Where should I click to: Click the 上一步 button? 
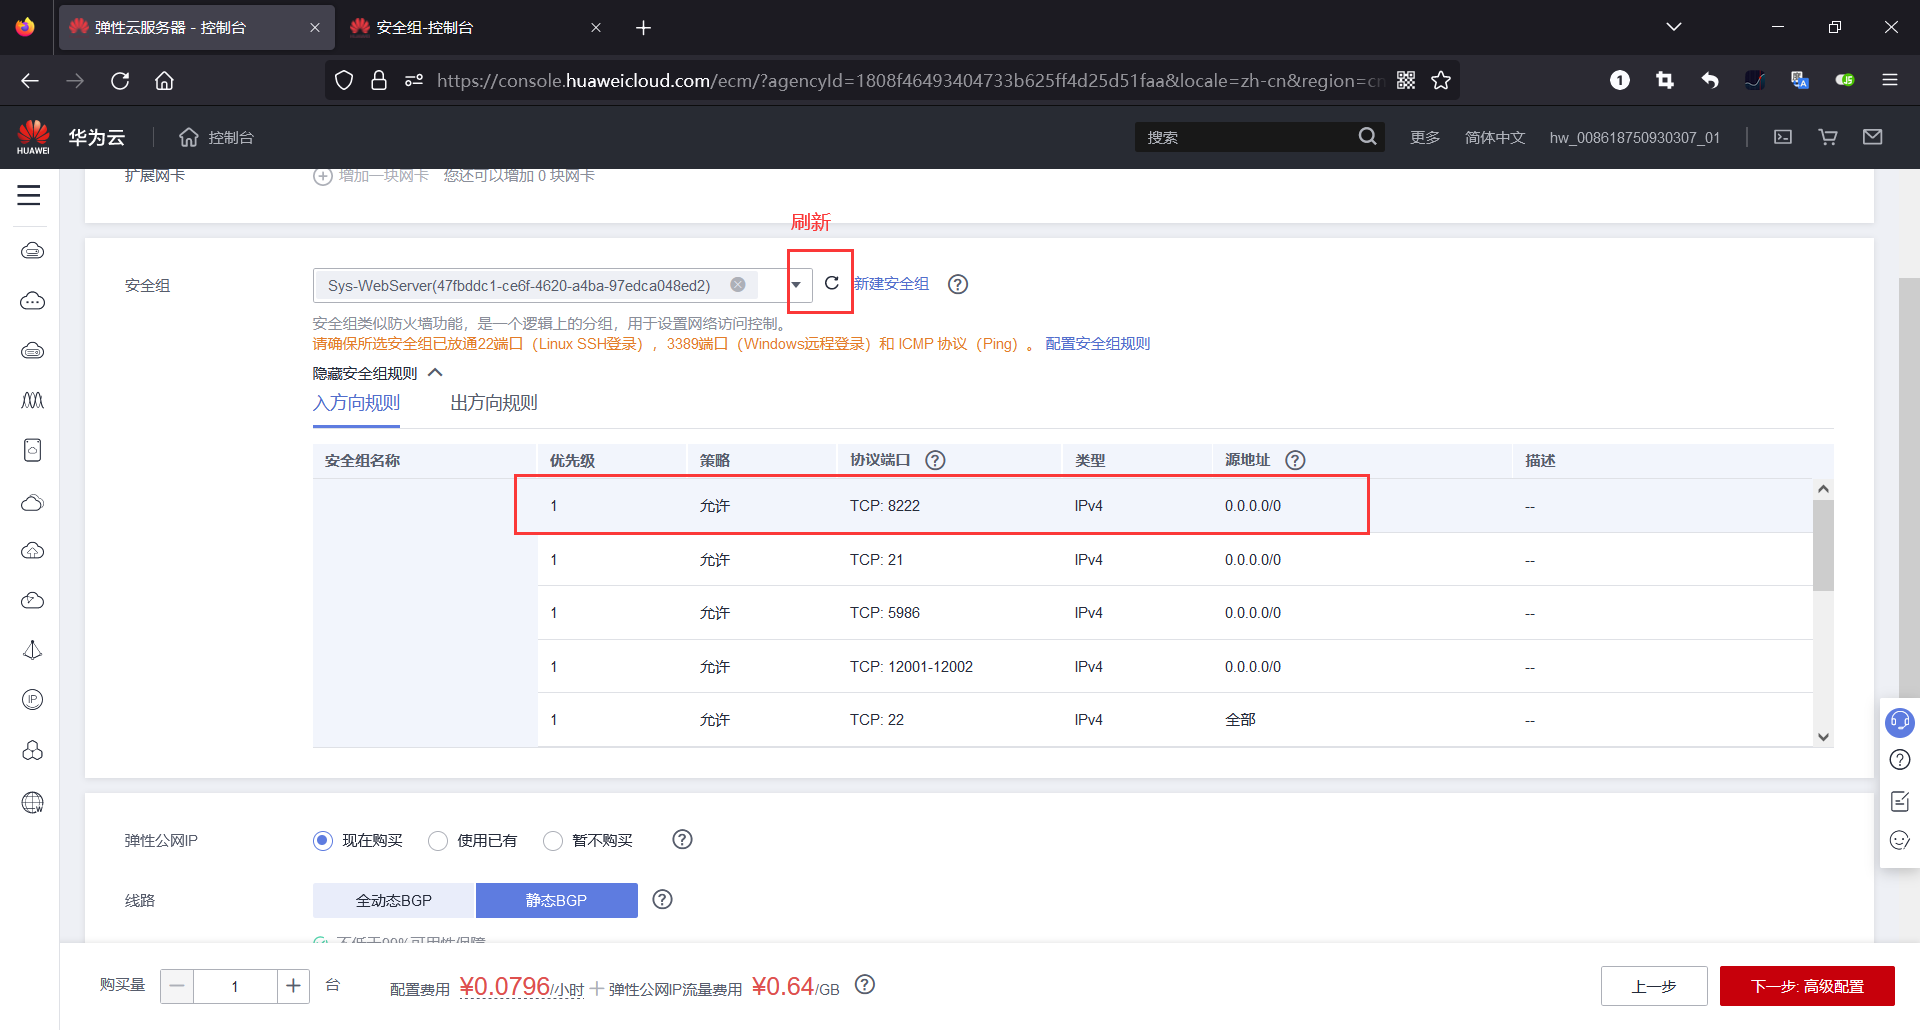tap(1654, 986)
